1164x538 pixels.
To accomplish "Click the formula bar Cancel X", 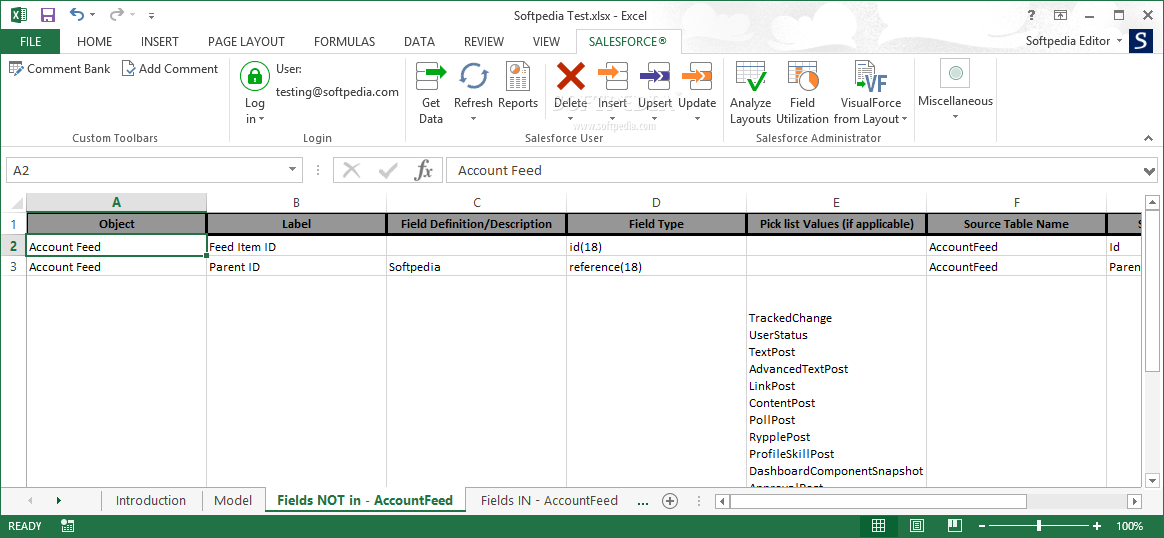I will [352, 171].
